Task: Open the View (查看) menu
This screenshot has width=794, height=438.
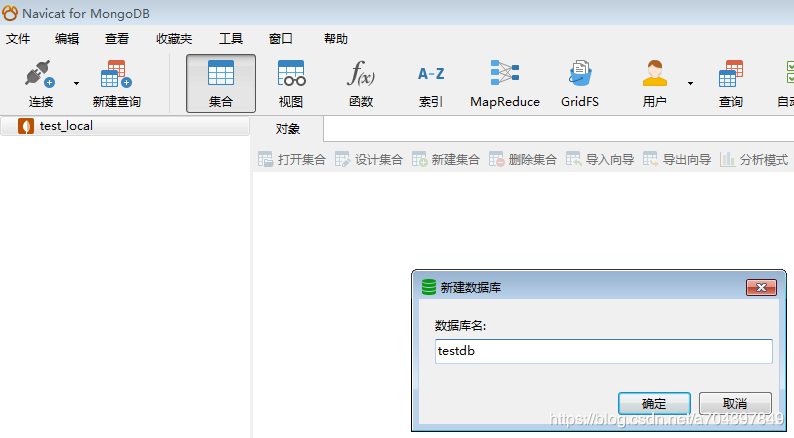Action: [117, 39]
